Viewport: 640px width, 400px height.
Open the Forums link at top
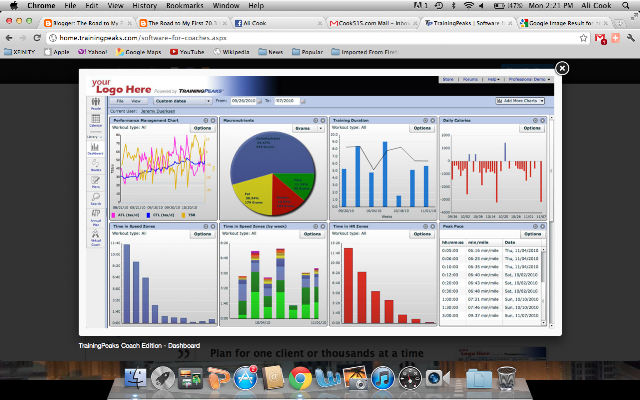pos(470,80)
